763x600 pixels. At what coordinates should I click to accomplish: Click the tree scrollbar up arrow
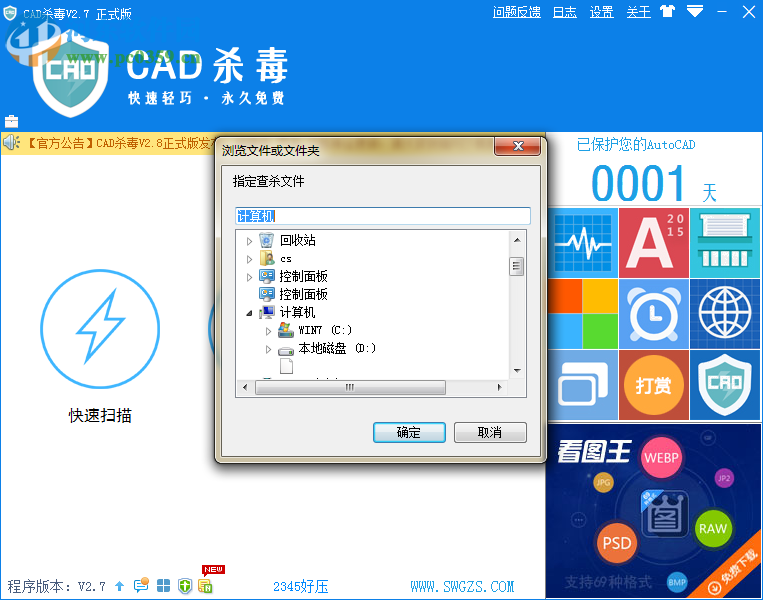[x=517, y=240]
